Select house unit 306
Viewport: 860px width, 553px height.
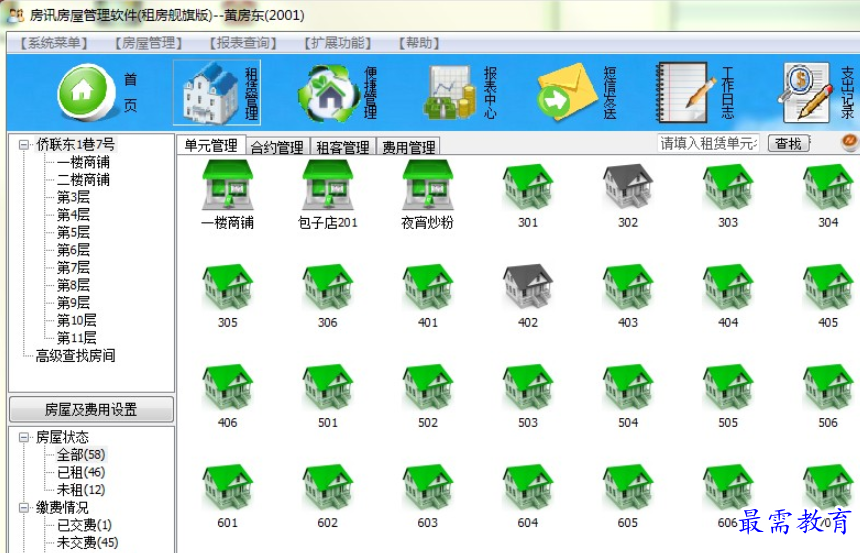[x=328, y=287]
